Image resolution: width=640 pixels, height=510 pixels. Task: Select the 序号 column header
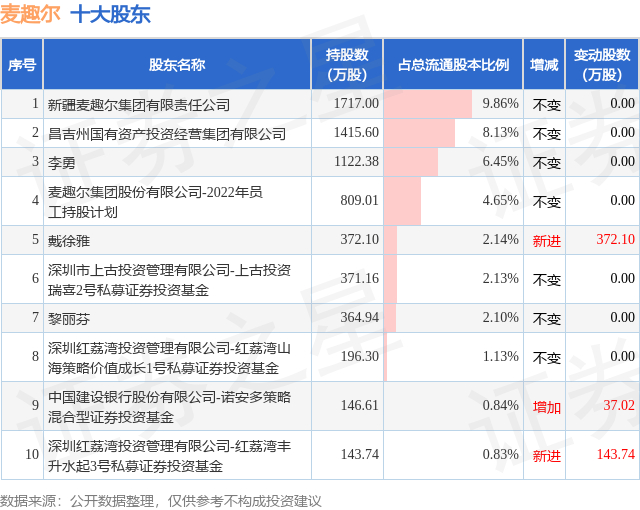[x=22, y=64]
